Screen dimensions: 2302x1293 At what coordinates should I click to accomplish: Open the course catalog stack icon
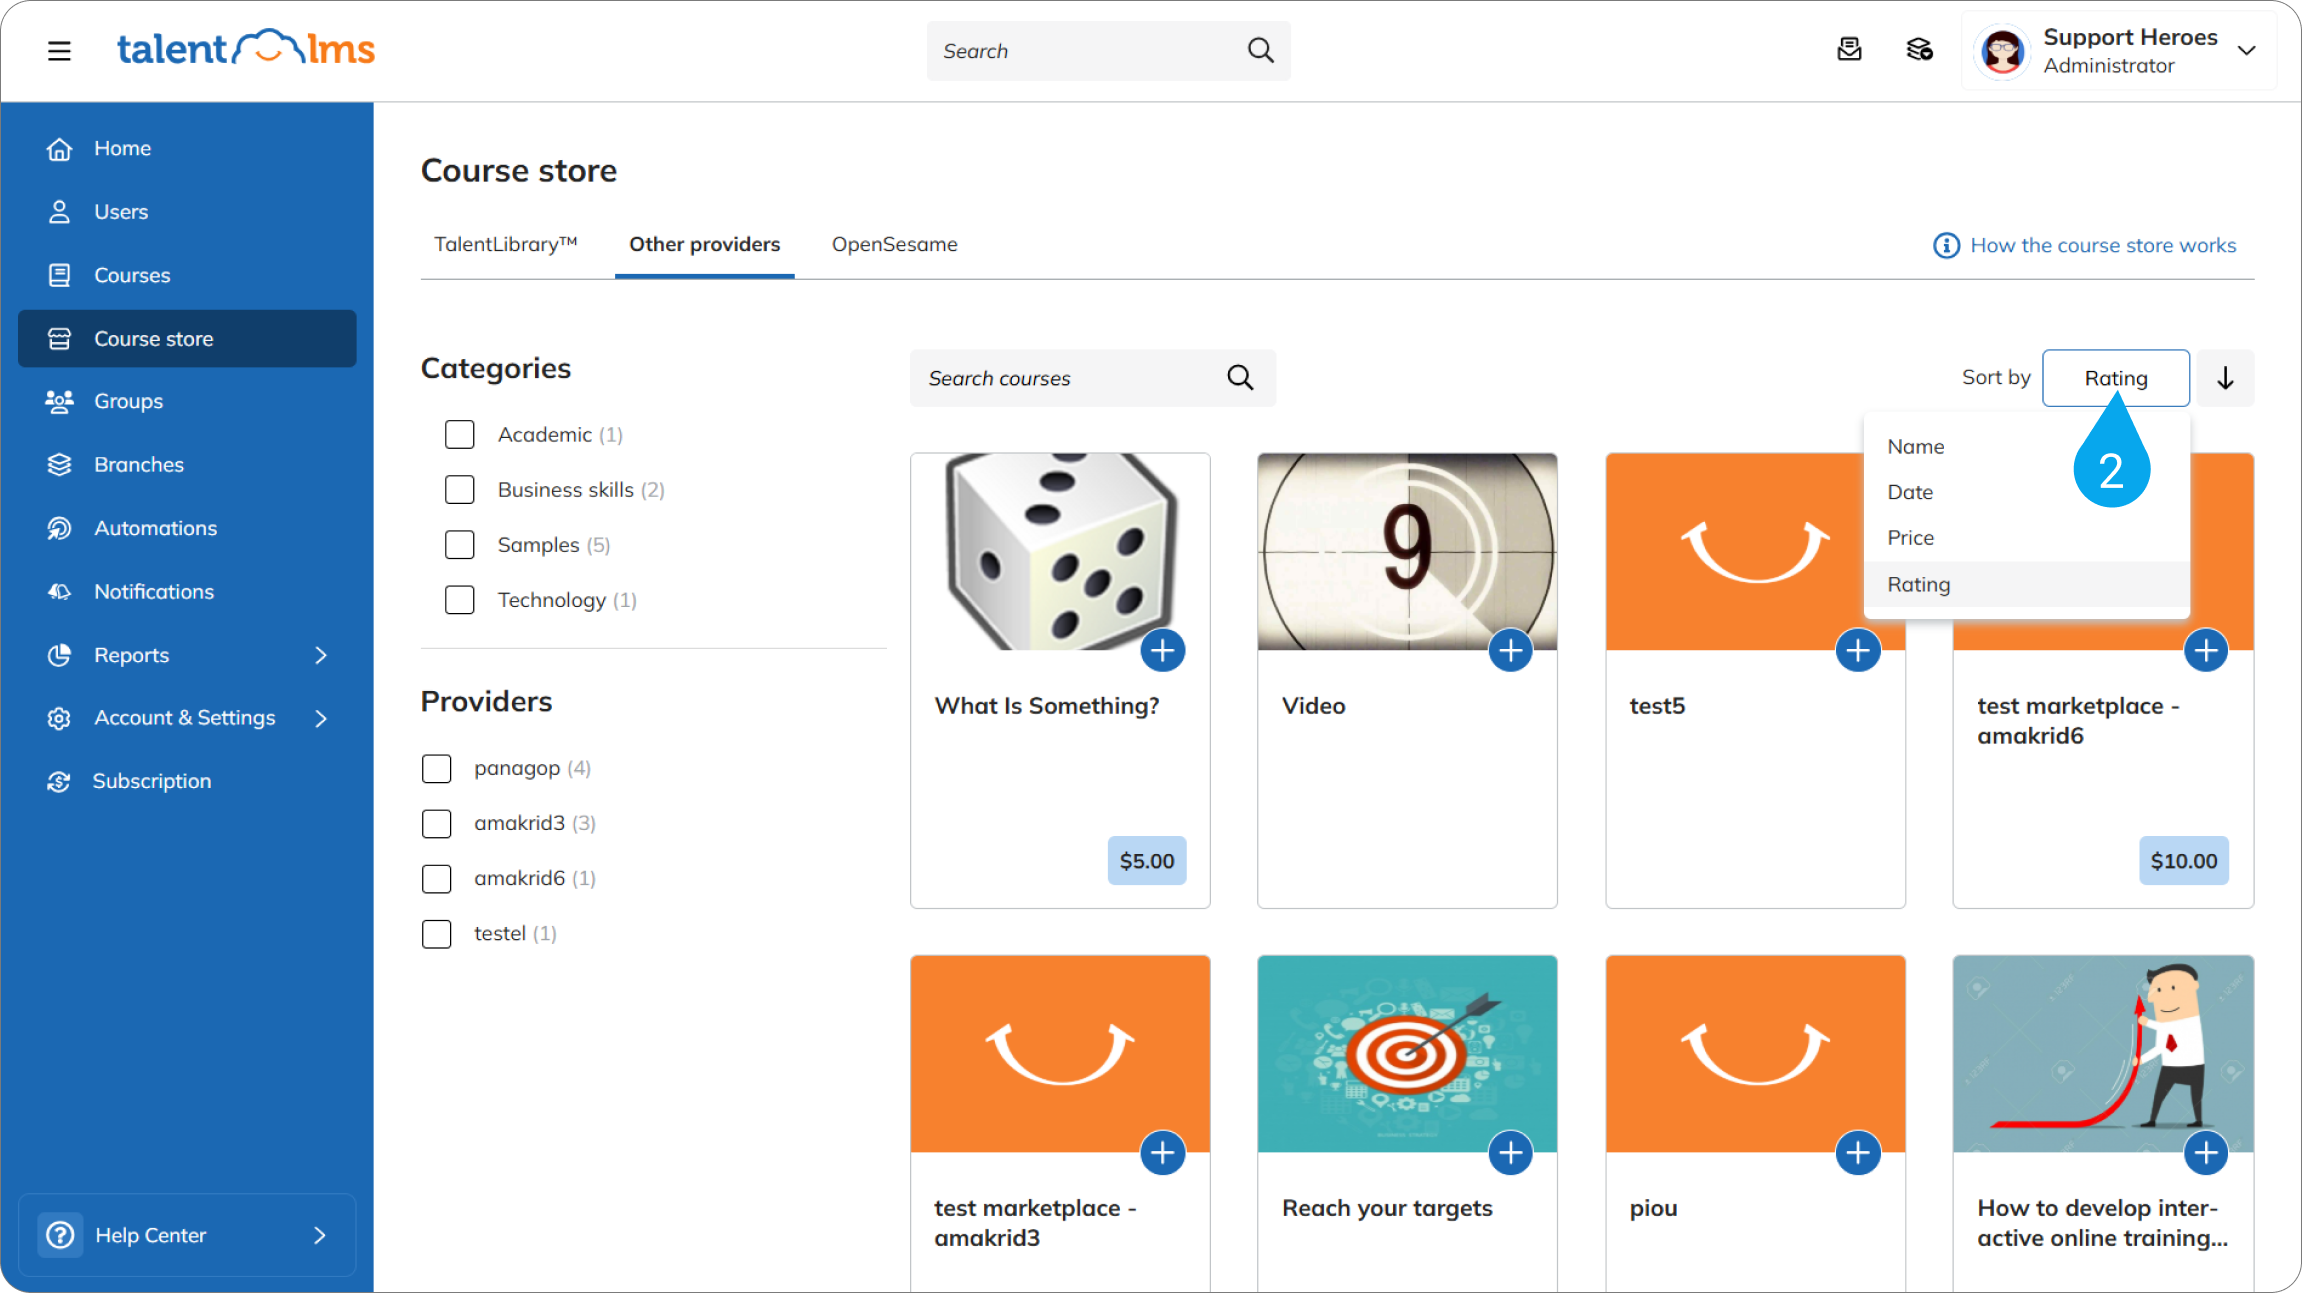(x=1919, y=49)
